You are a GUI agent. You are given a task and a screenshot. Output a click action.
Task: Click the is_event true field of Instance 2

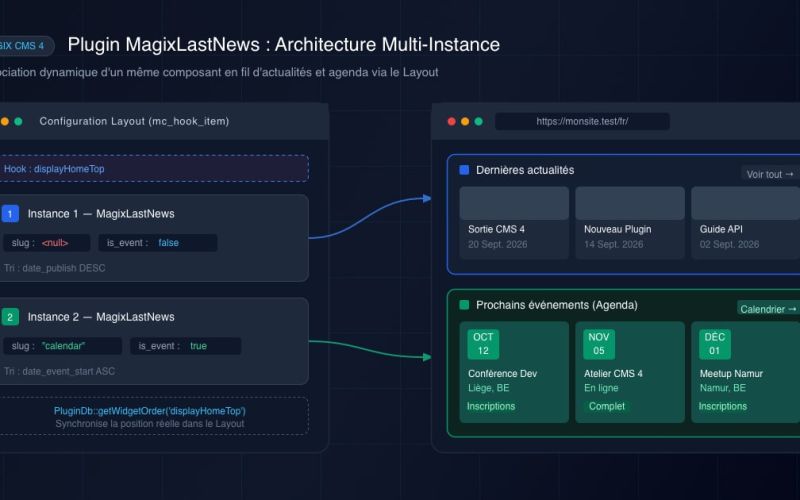pyautogui.click(x=185, y=346)
